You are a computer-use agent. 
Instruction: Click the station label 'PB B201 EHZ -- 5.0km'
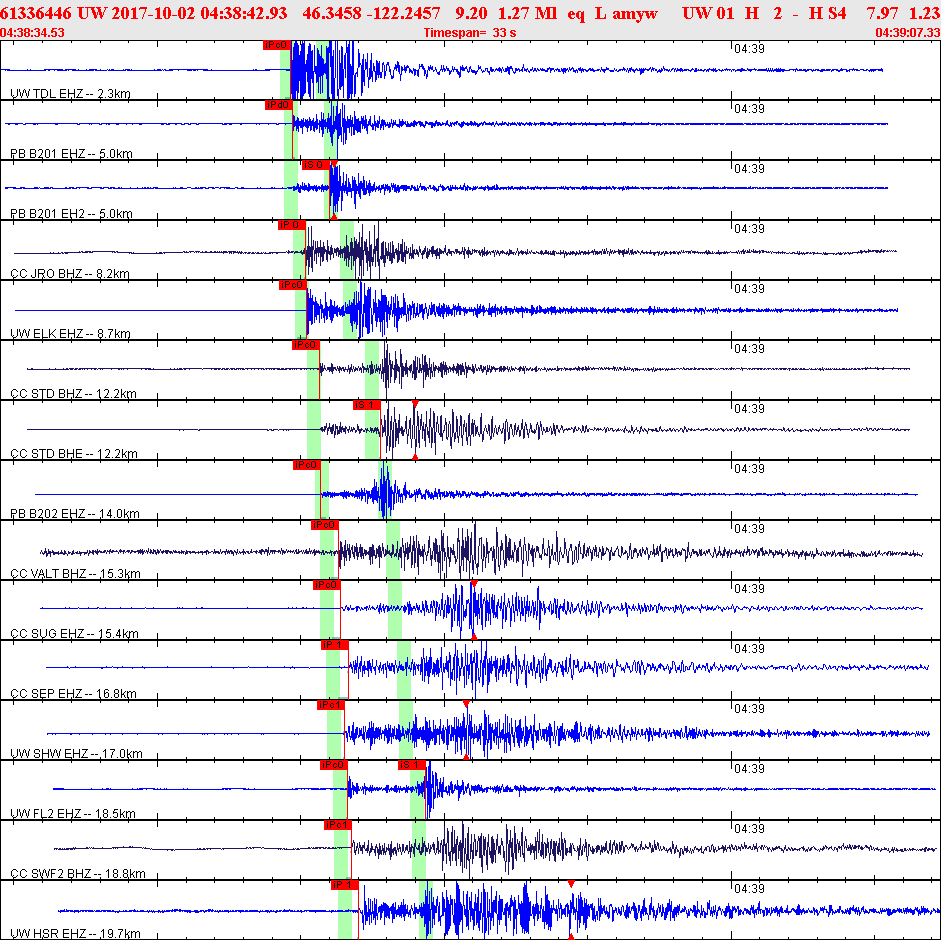pyautogui.click(x=71, y=154)
